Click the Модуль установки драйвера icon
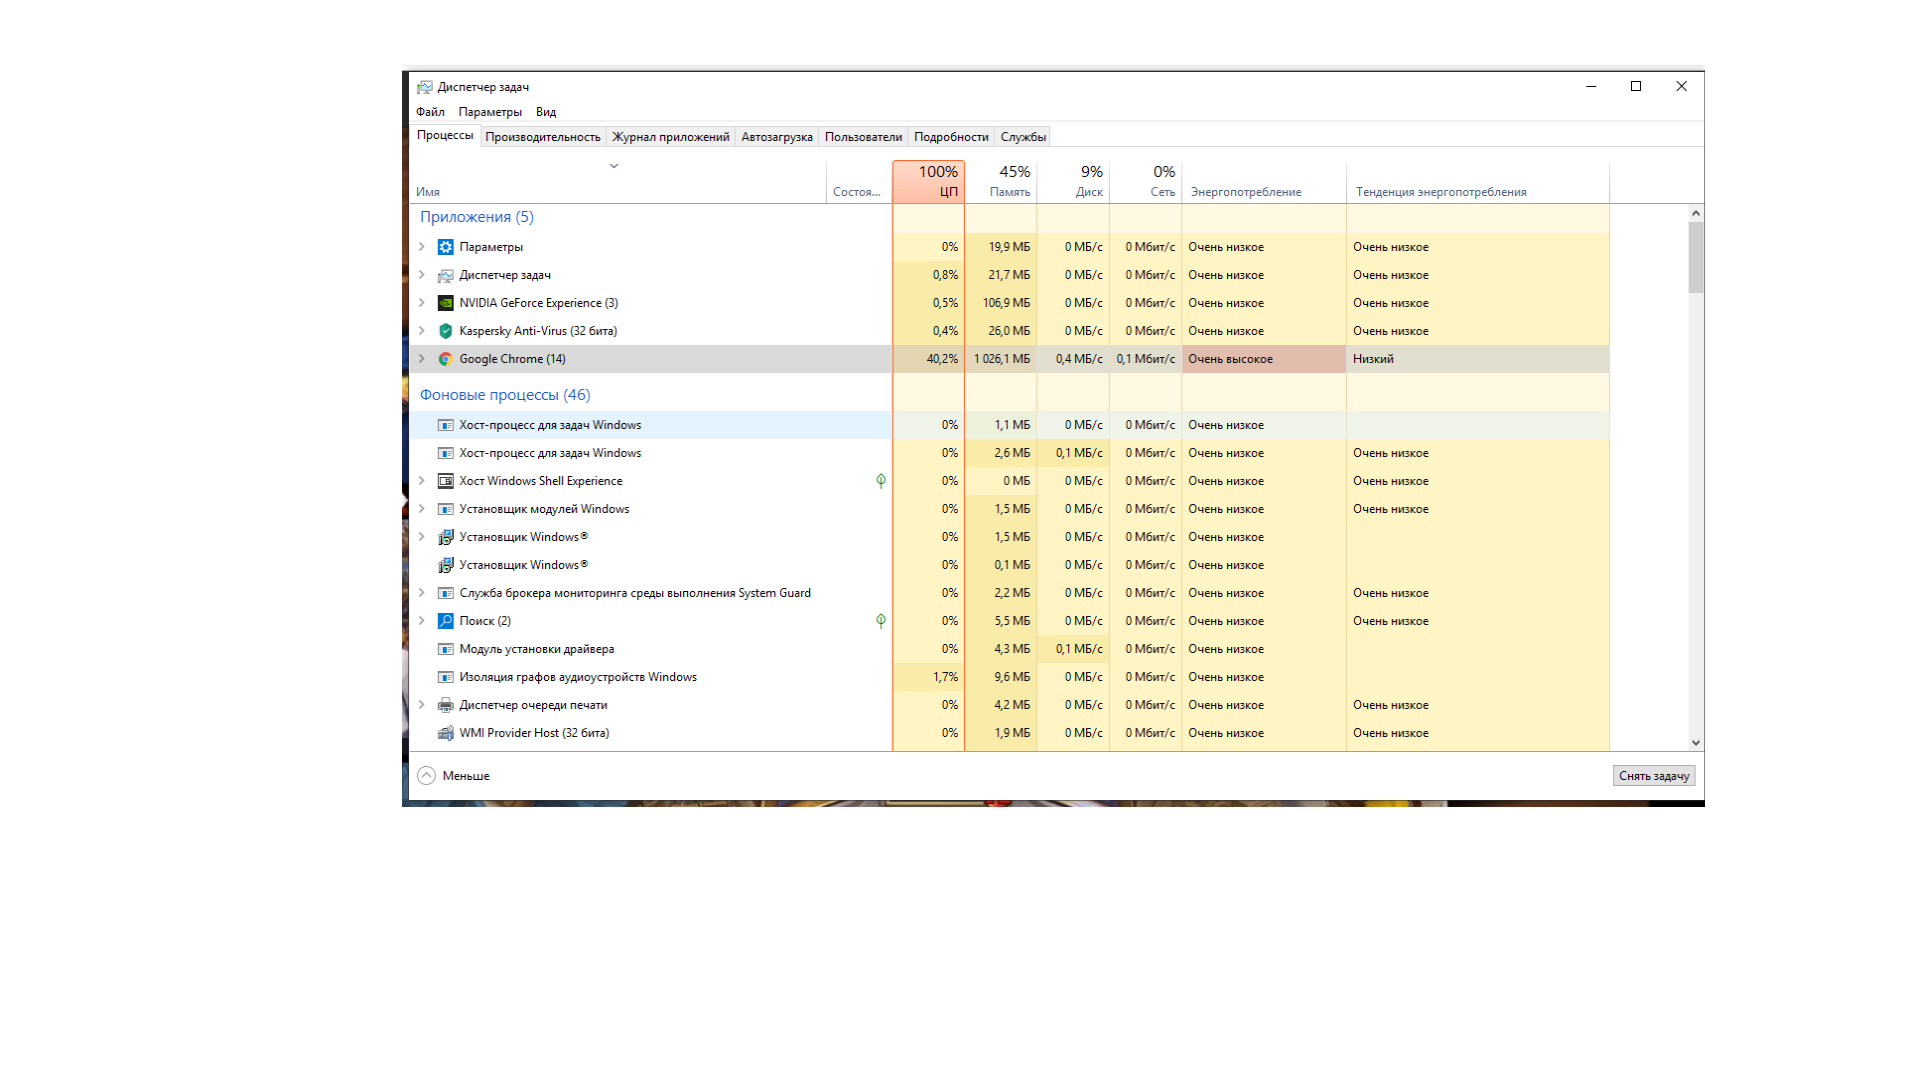Viewport: 1906px width, 1080px height. (x=446, y=649)
